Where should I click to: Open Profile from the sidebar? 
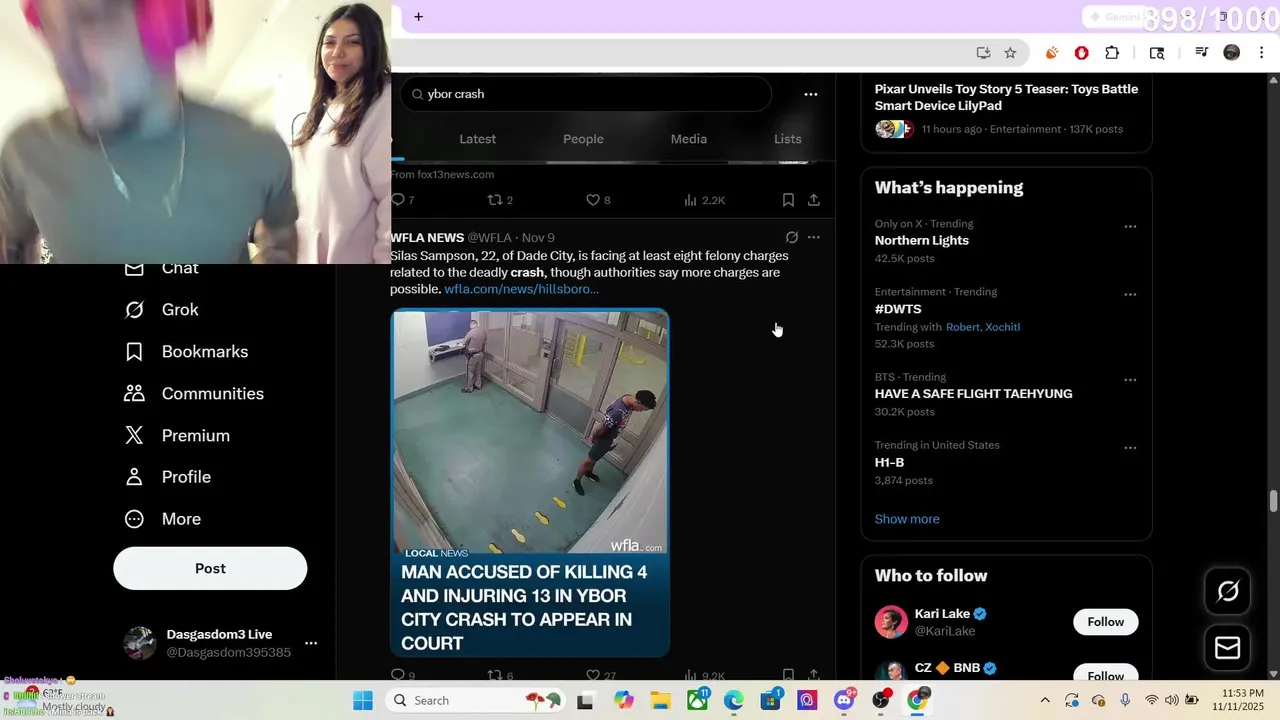pos(167,477)
